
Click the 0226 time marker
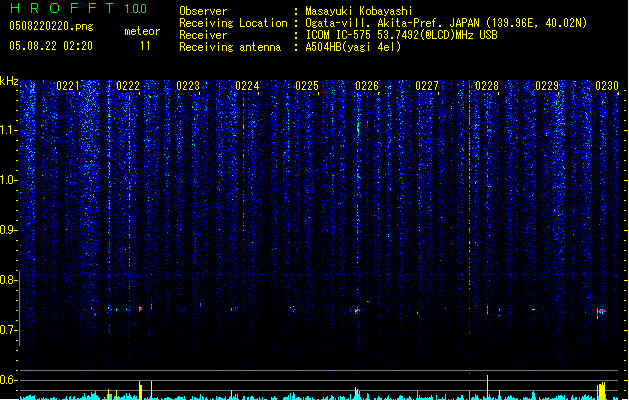tap(367, 86)
